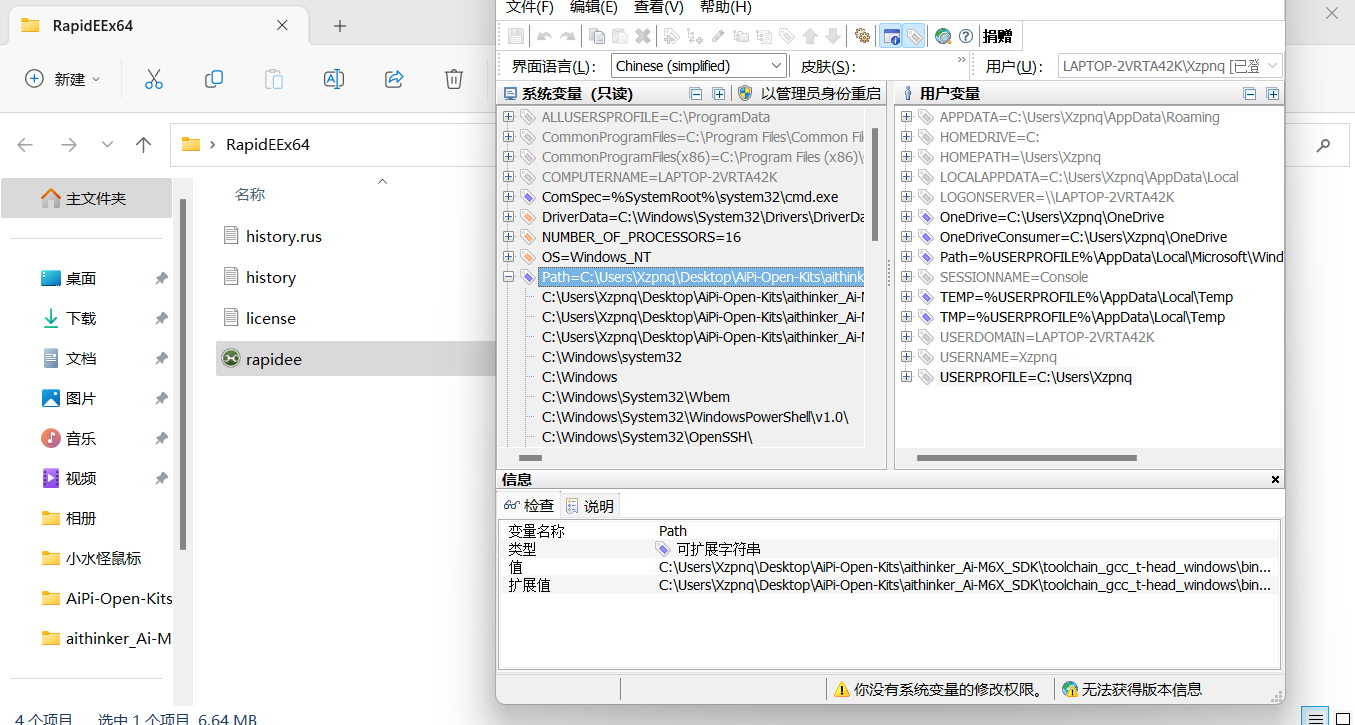Click the 可扩展字符串 type value

click(x=718, y=549)
